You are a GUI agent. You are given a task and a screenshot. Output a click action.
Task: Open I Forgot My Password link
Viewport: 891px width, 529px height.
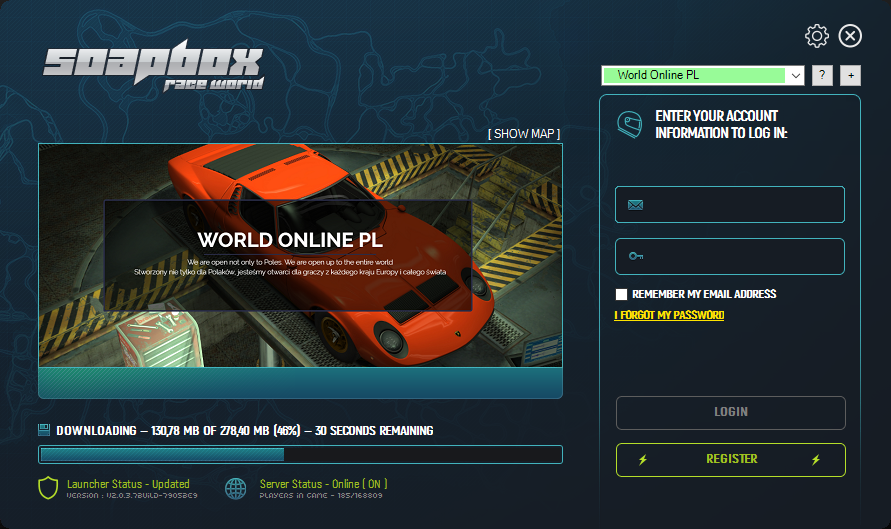pos(669,315)
